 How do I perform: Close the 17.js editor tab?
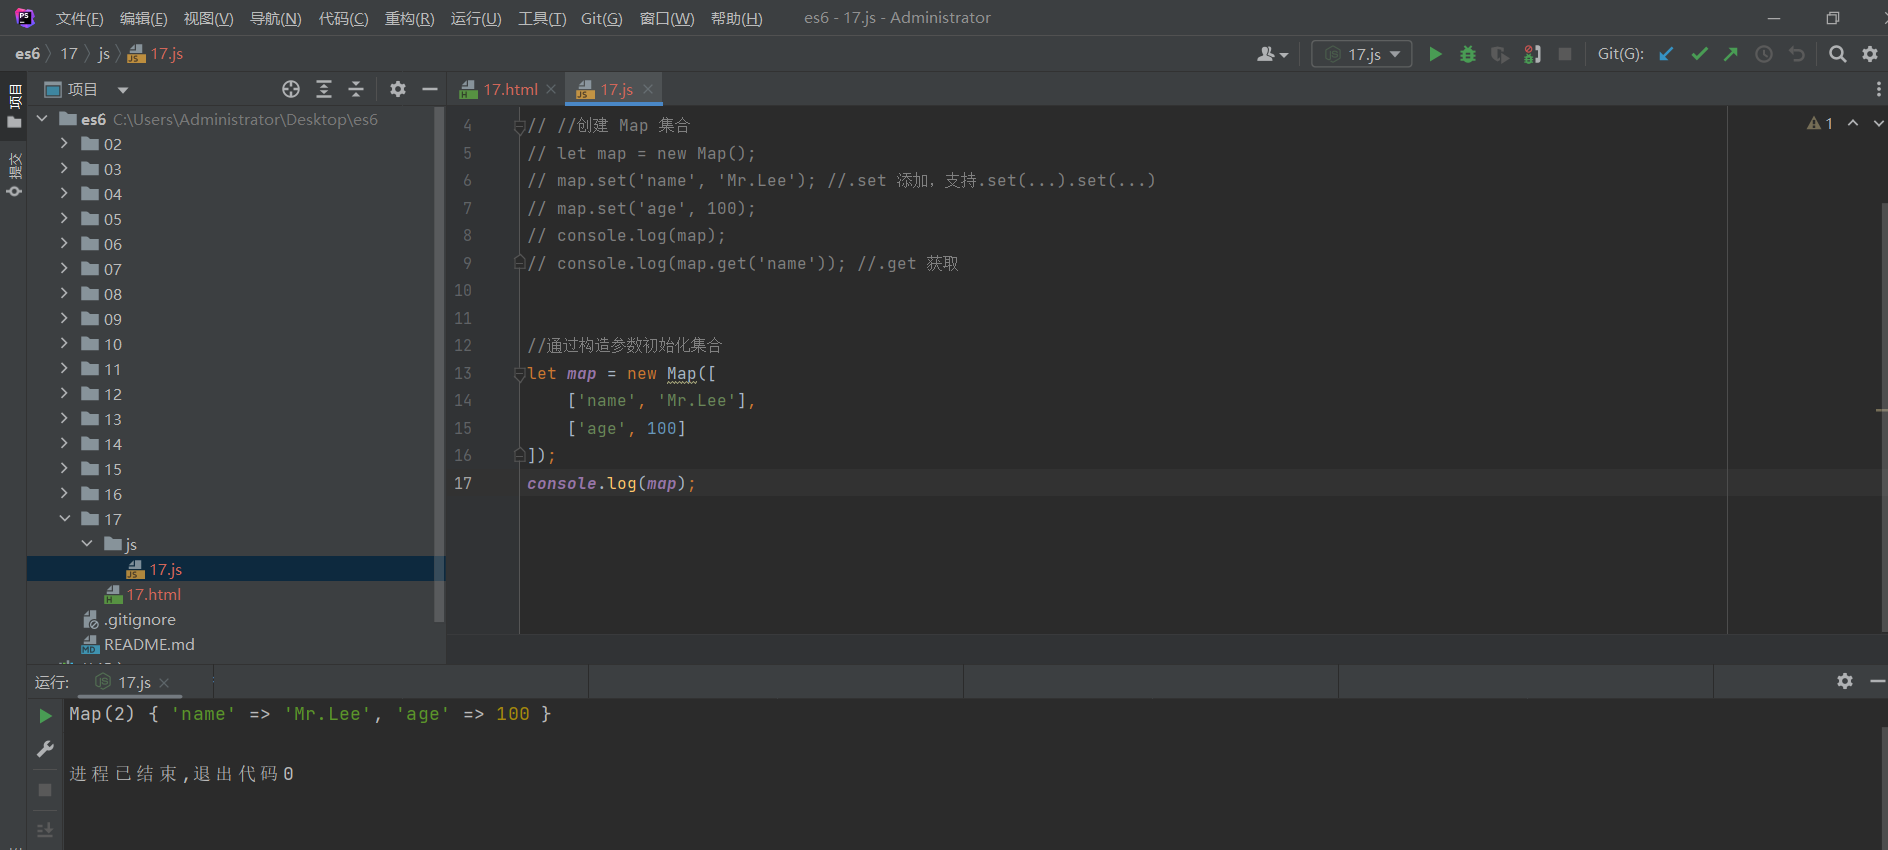tap(648, 89)
